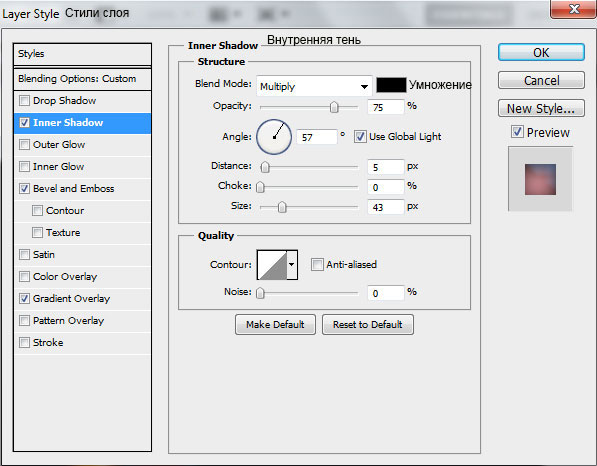The height and width of the screenshot is (466, 597).
Task: Enable the Outer Glow checkbox
Action: (x=24, y=145)
